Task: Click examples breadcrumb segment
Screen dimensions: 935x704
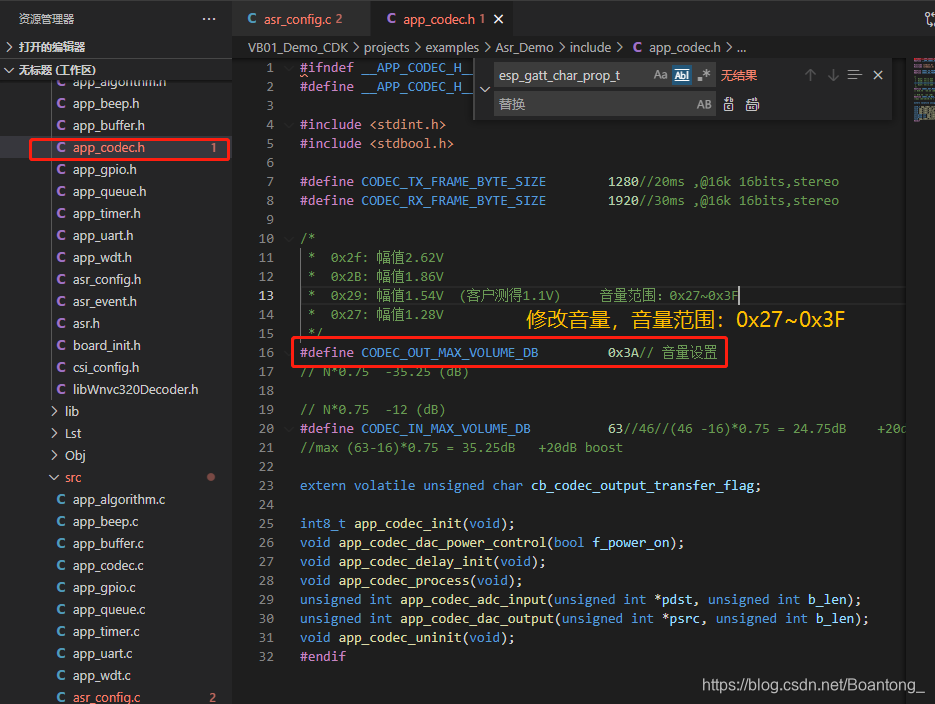Action: pos(452,48)
